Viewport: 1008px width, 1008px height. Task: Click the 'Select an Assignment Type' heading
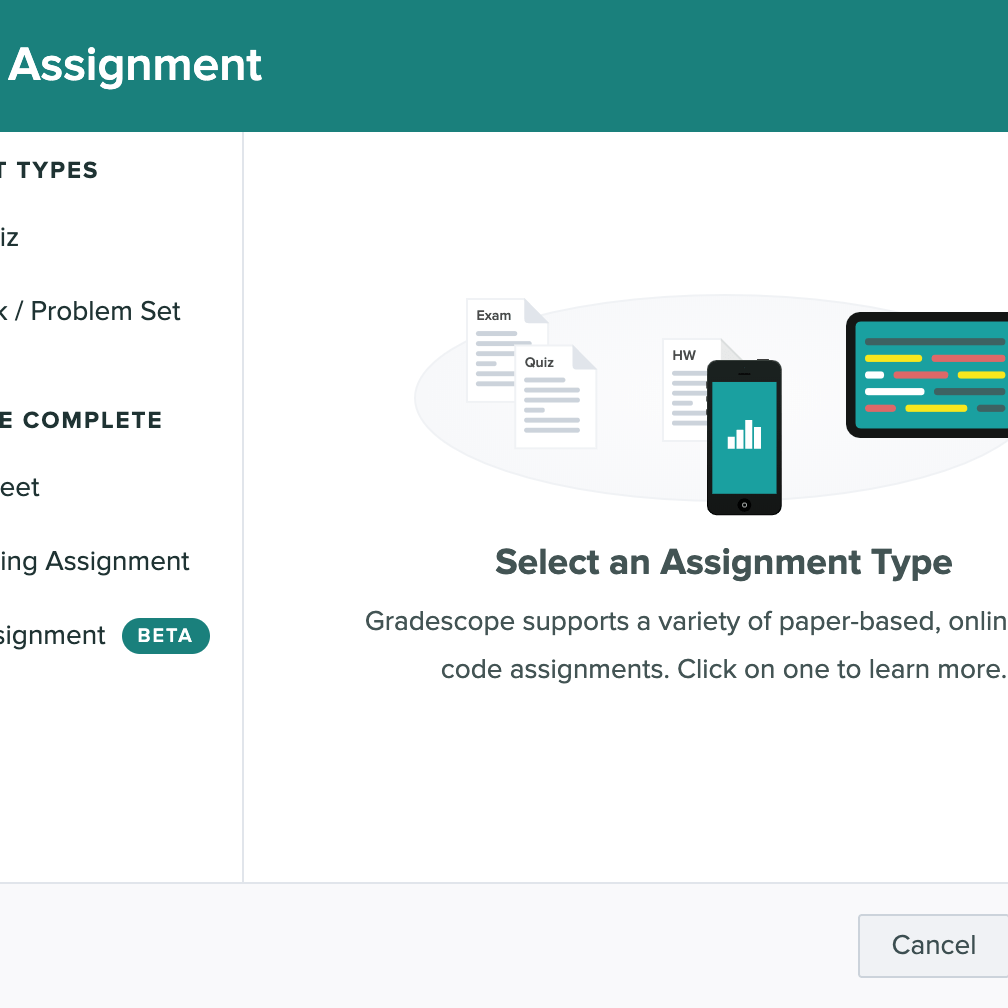pyautogui.click(x=723, y=562)
